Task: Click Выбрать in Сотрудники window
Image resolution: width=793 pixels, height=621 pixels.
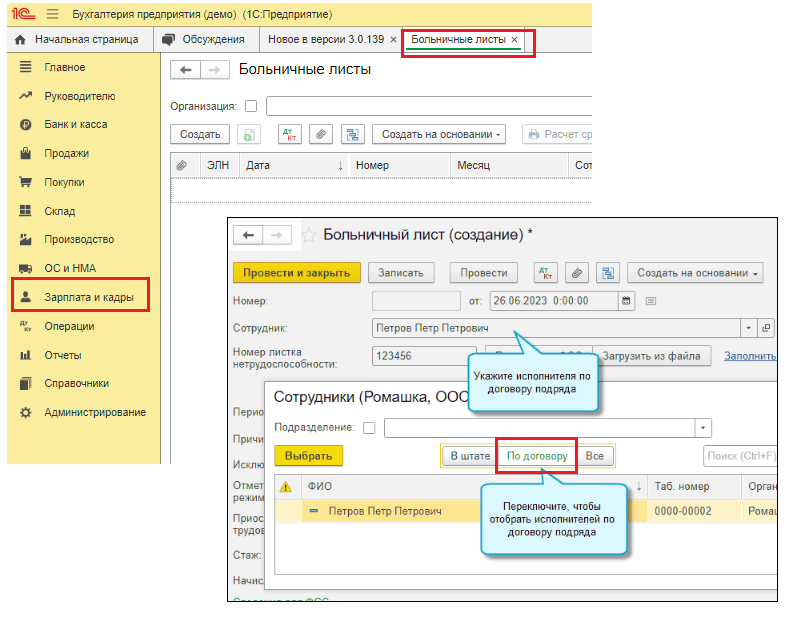Action: pyautogui.click(x=309, y=456)
